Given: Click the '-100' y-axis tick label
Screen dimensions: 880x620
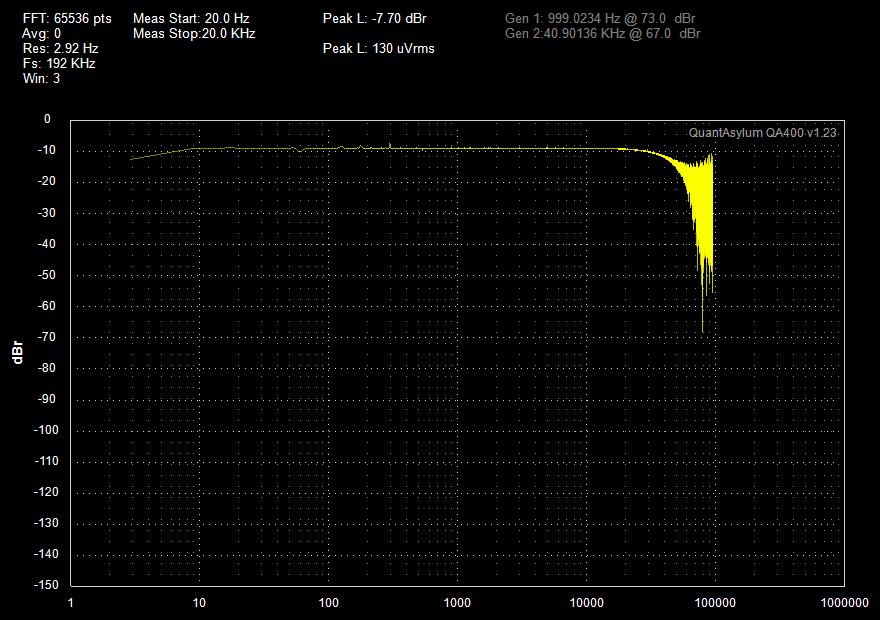Looking at the screenshot, I should click(x=46, y=430).
